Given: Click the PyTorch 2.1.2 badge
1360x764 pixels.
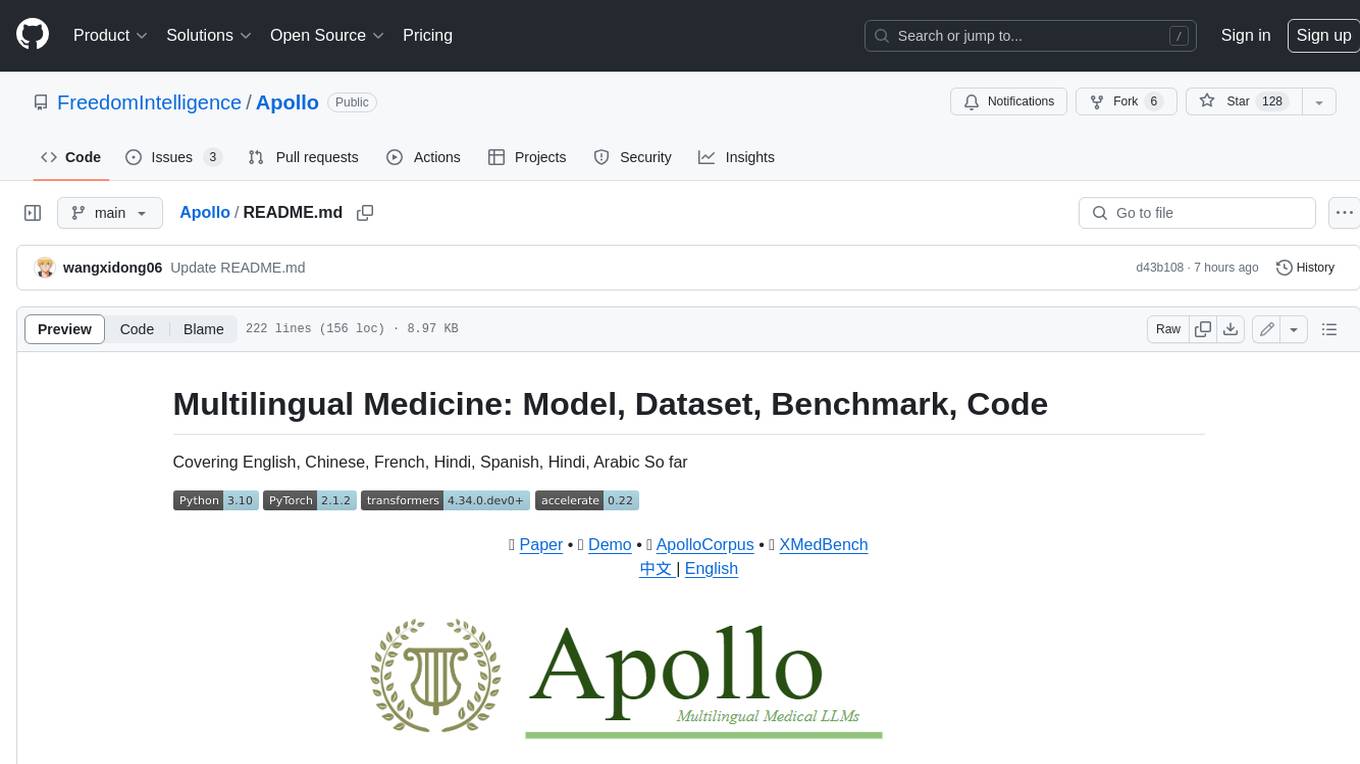Looking at the screenshot, I should click(x=309, y=500).
